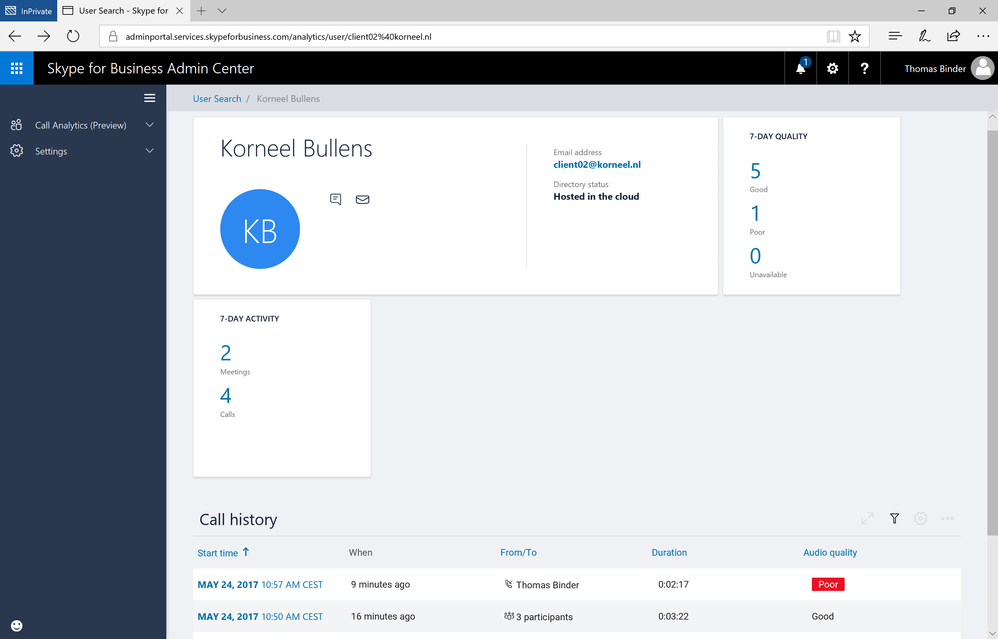This screenshot has width=998, height=639.
Task: Open browser more actions menu
Action: (983, 36)
